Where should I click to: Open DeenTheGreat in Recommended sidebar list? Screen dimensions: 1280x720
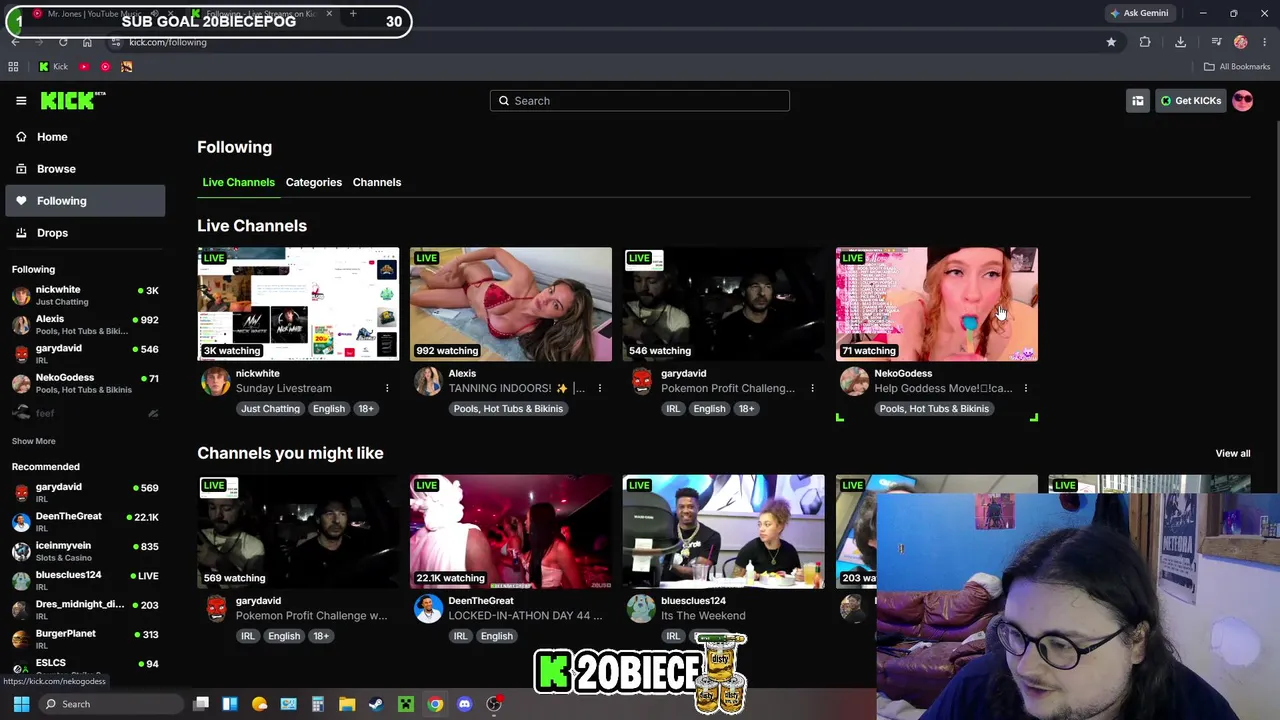click(85, 522)
